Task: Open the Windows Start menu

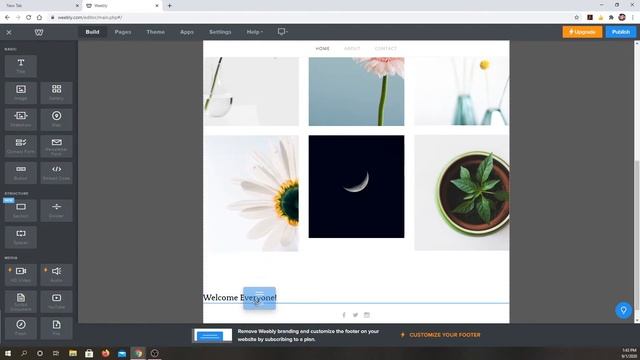Action: click(8, 353)
